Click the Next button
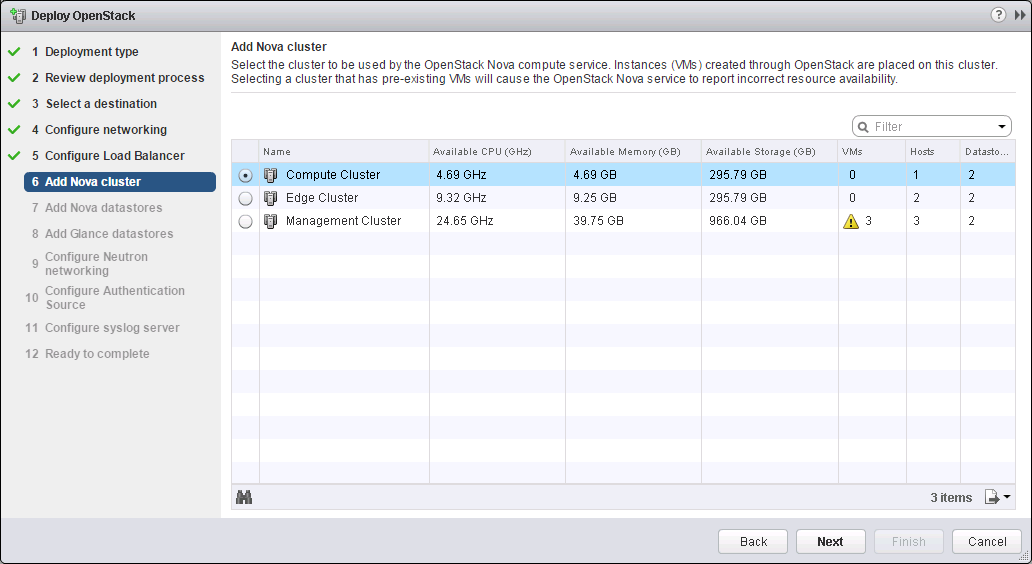 click(830, 541)
